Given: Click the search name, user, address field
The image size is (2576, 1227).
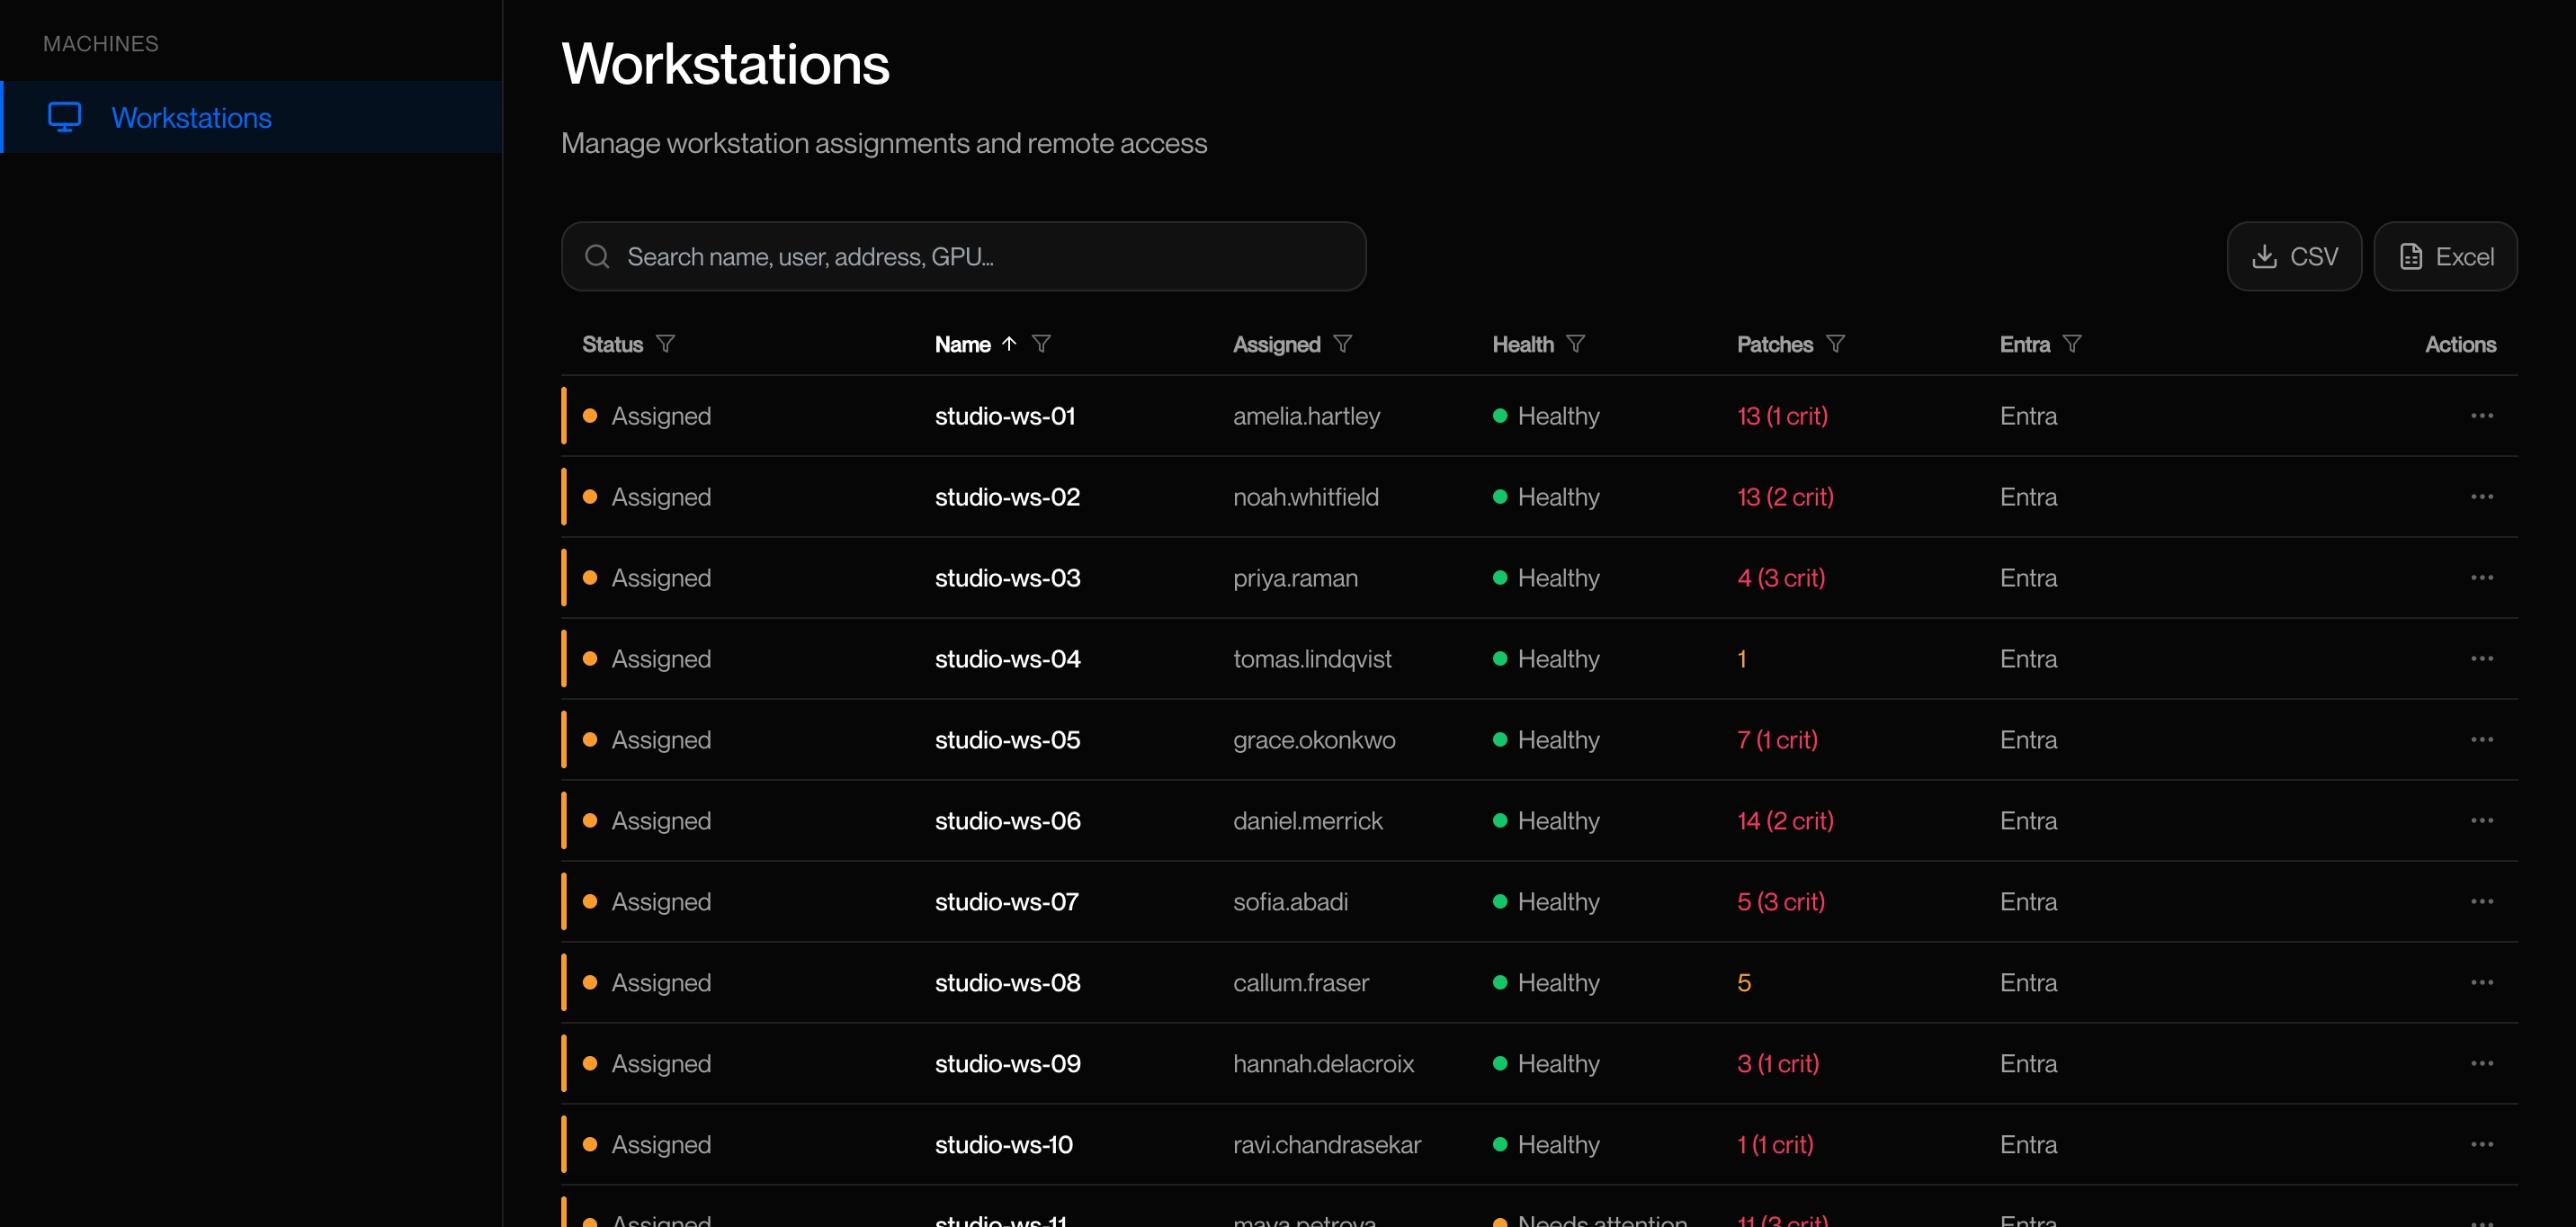Looking at the screenshot, I should point(963,256).
